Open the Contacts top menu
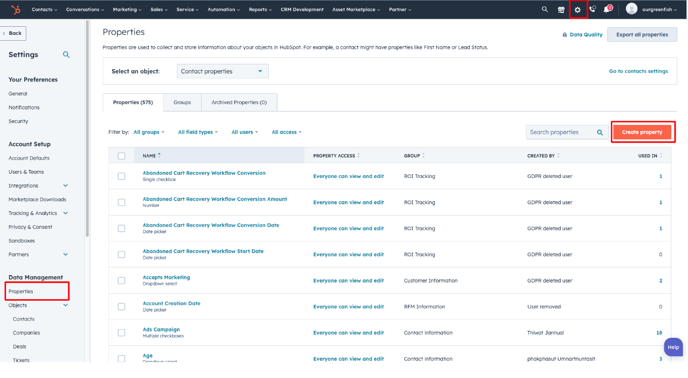 [44, 9]
